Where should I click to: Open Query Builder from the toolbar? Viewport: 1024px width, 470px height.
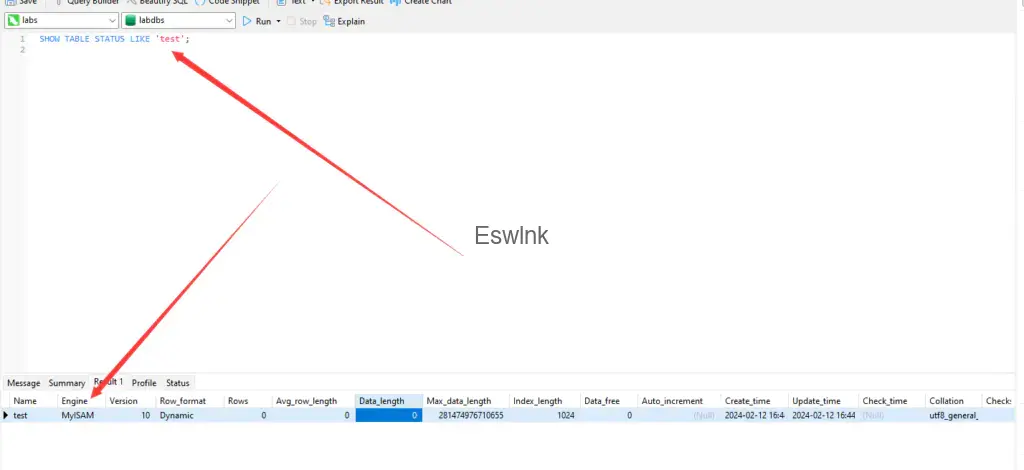(x=91, y=3)
